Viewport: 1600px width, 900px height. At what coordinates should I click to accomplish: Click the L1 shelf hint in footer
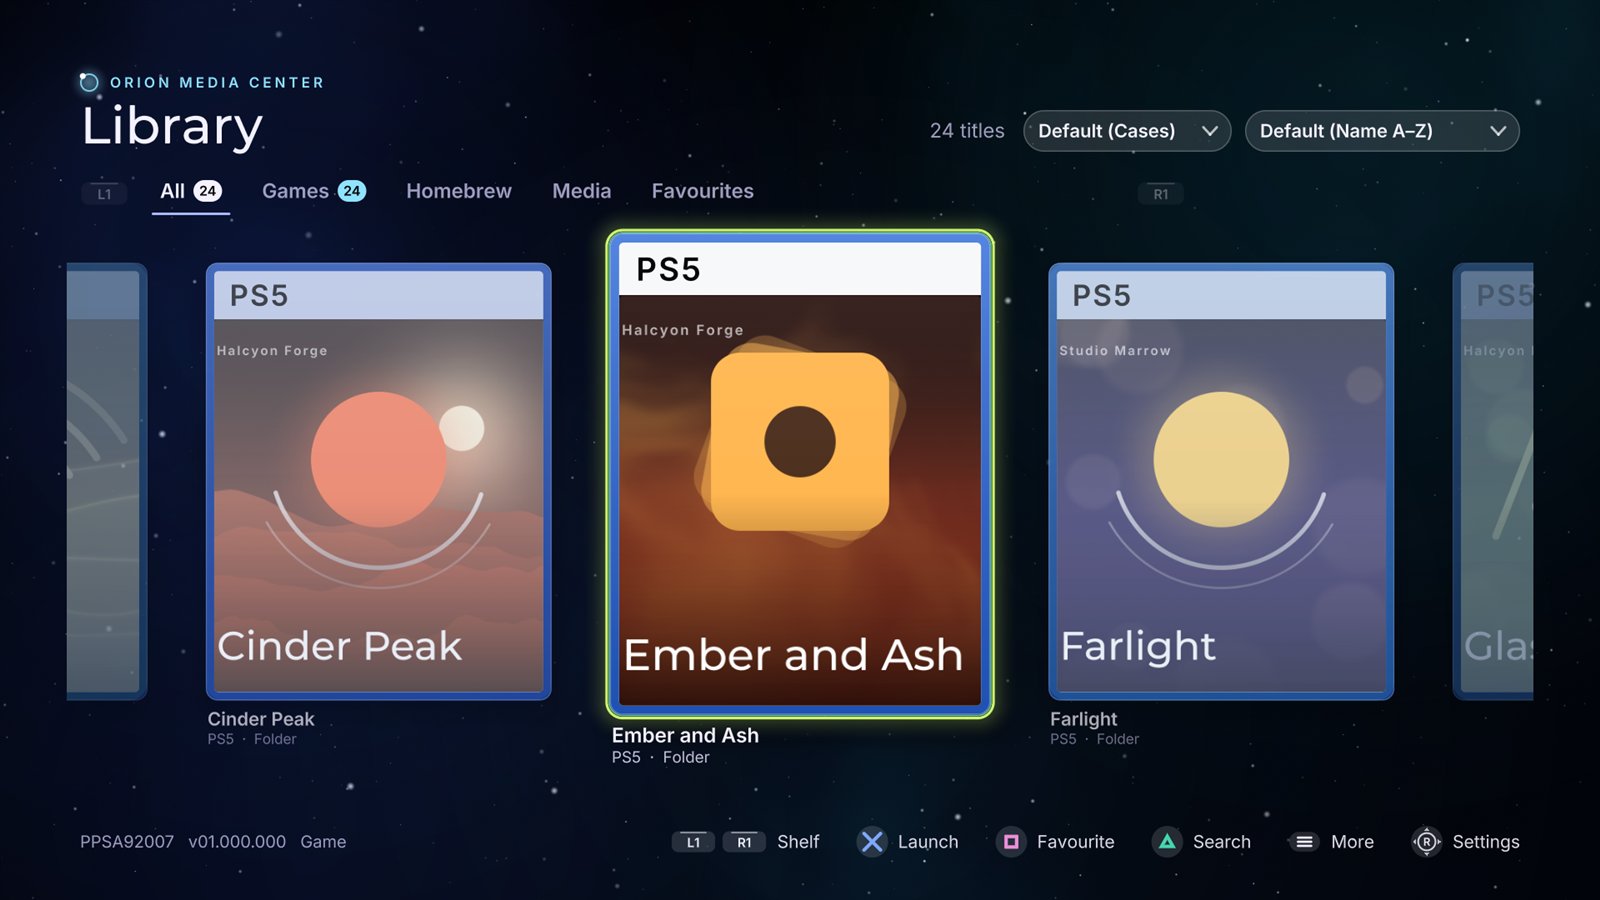pyautogui.click(x=693, y=842)
